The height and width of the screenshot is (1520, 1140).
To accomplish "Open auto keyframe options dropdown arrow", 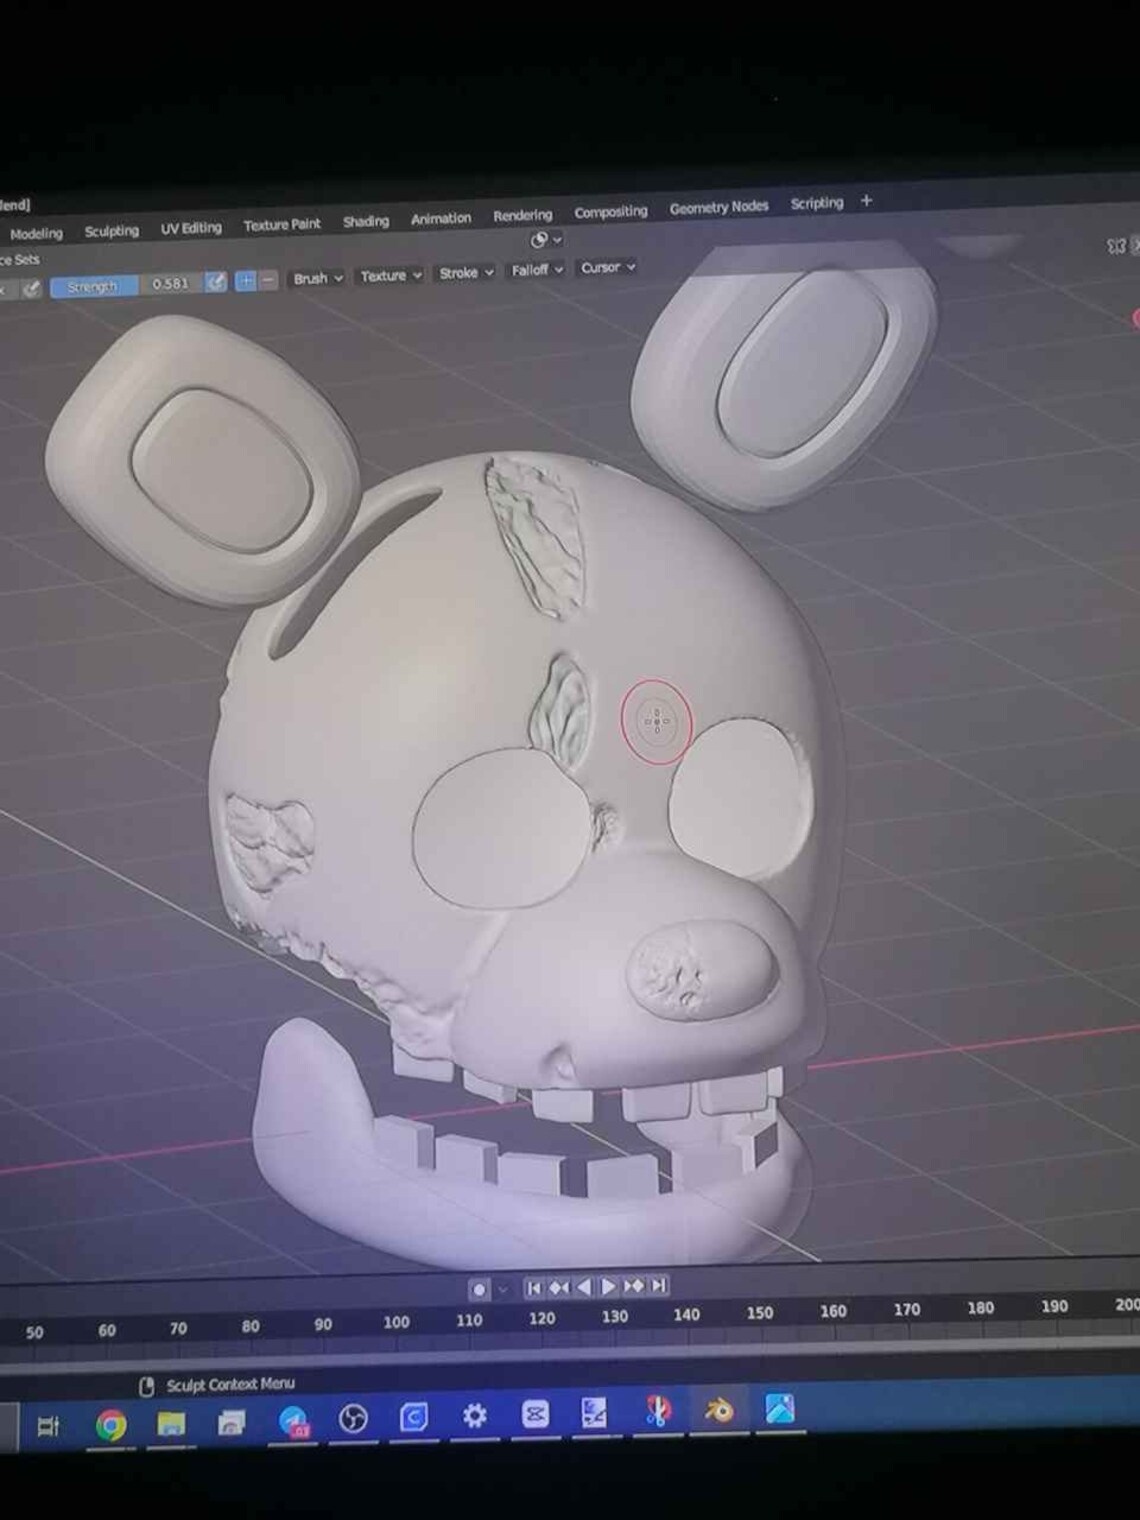I will point(502,1290).
